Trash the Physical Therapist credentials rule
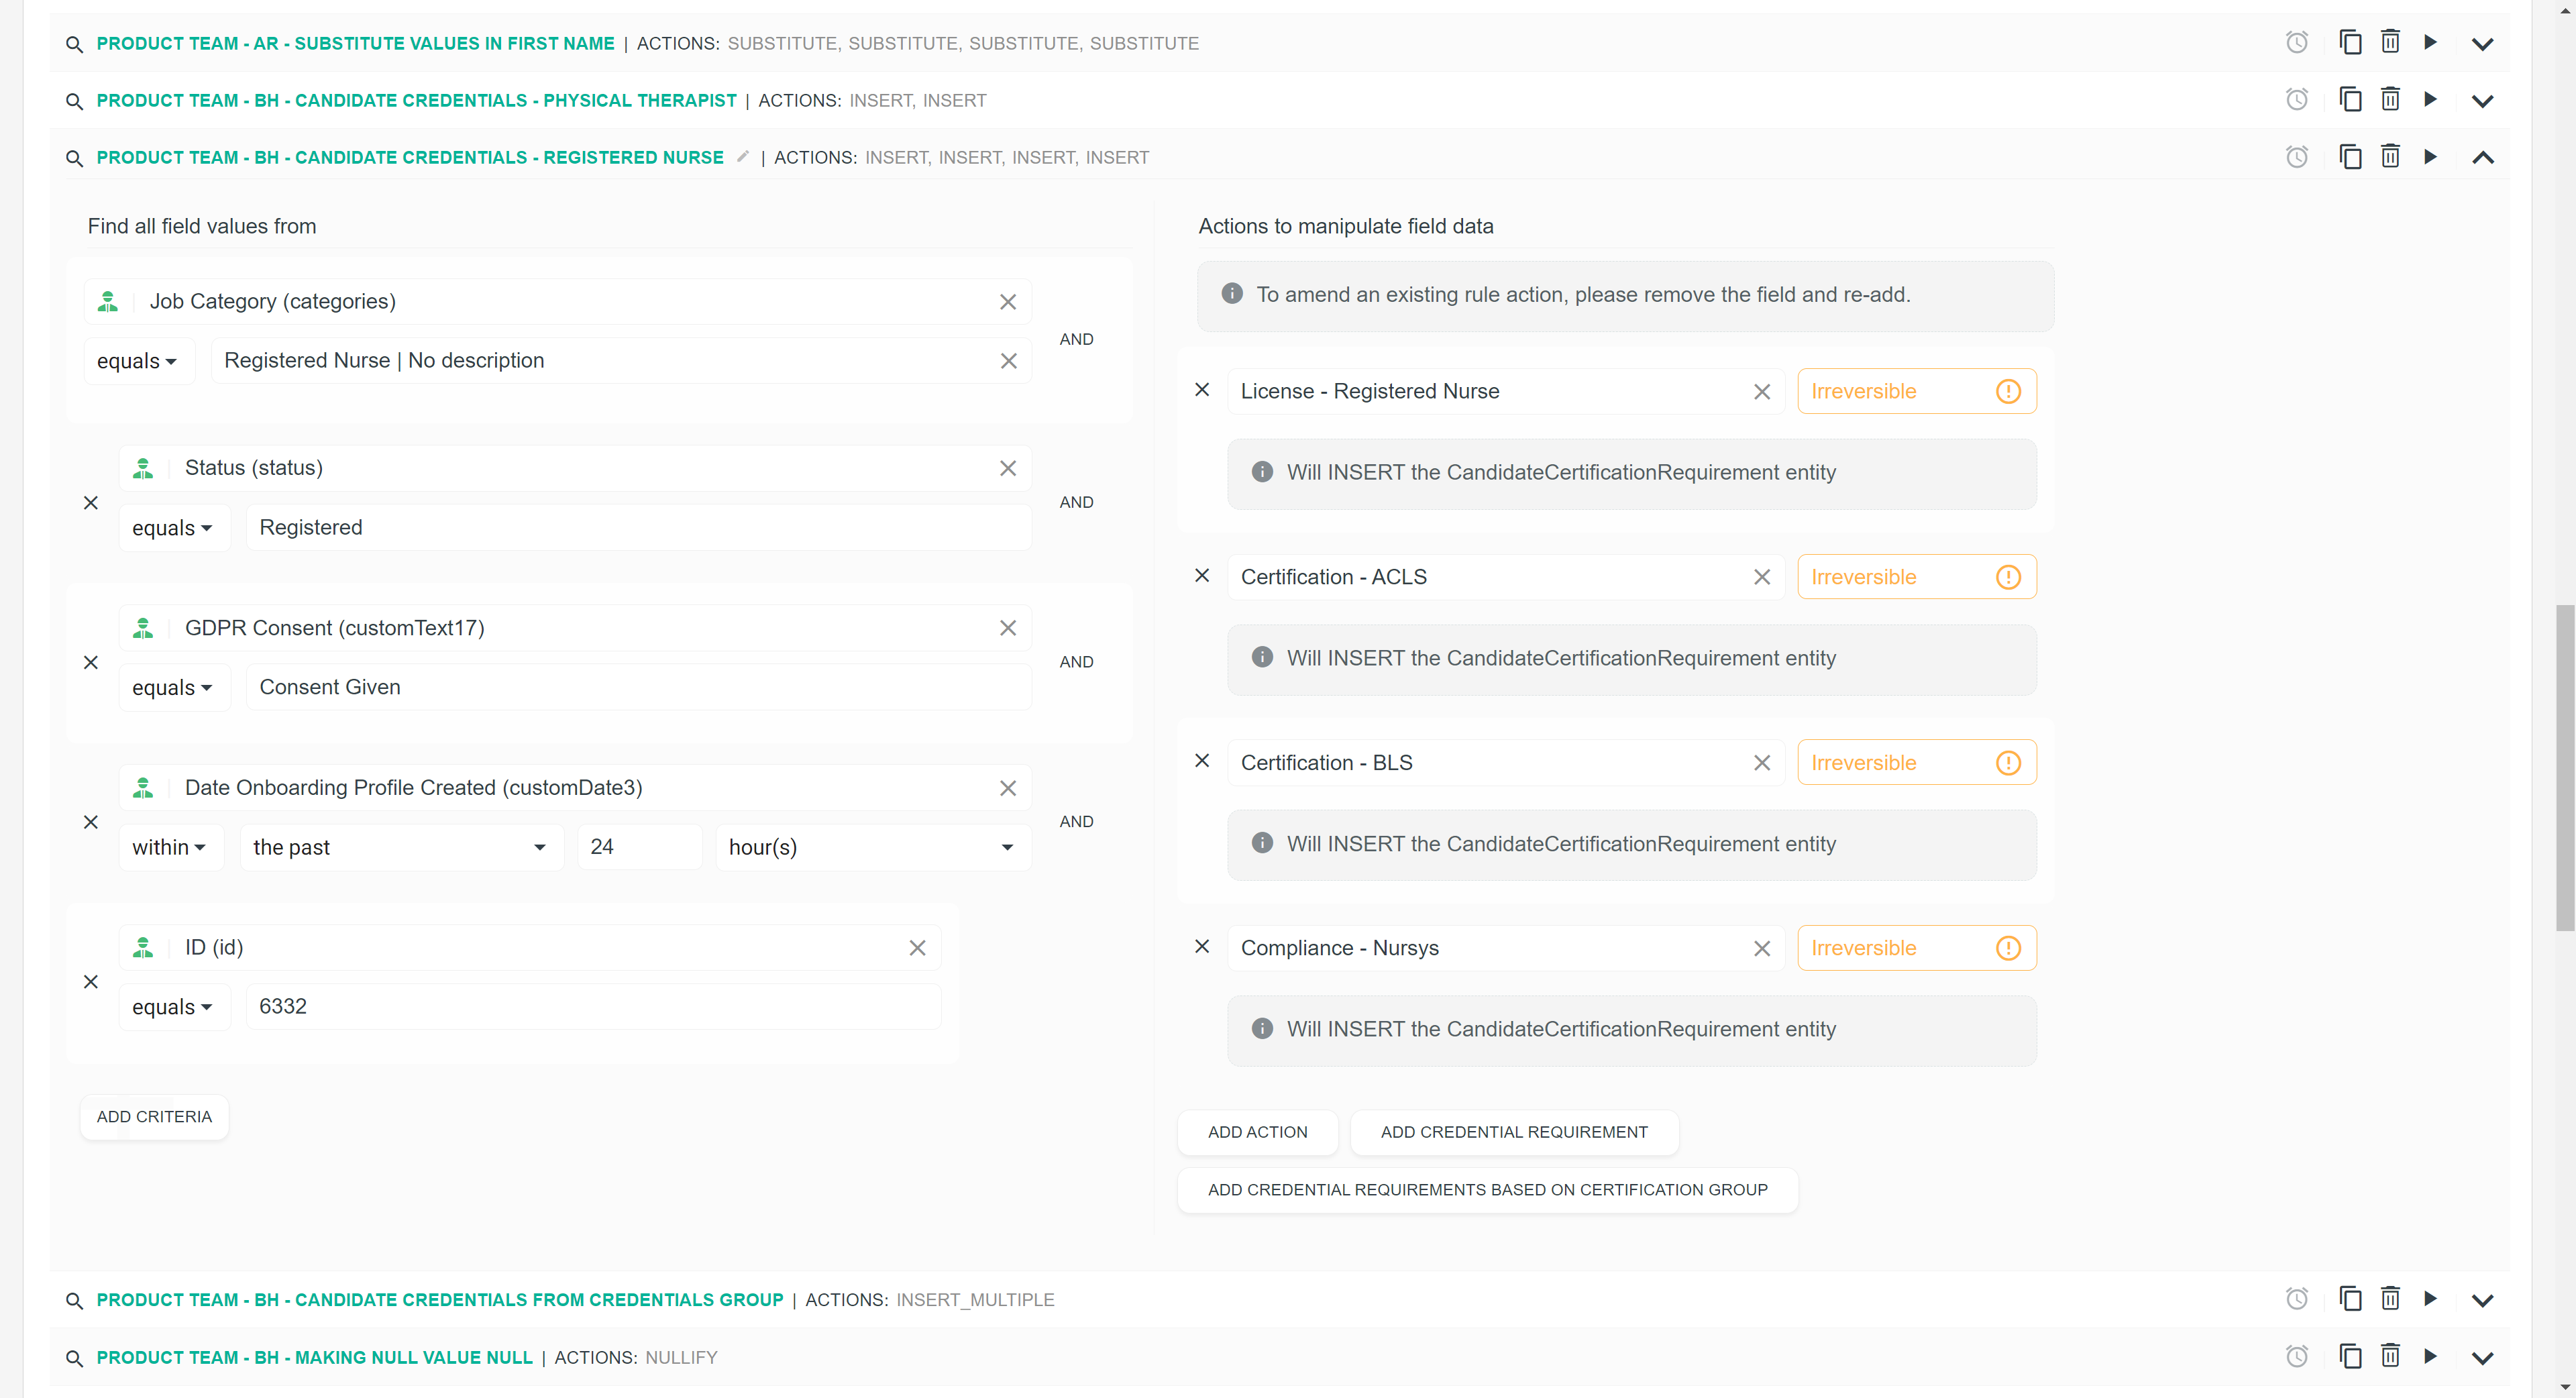This screenshot has width=2576, height=1398. tap(2390, 99)
